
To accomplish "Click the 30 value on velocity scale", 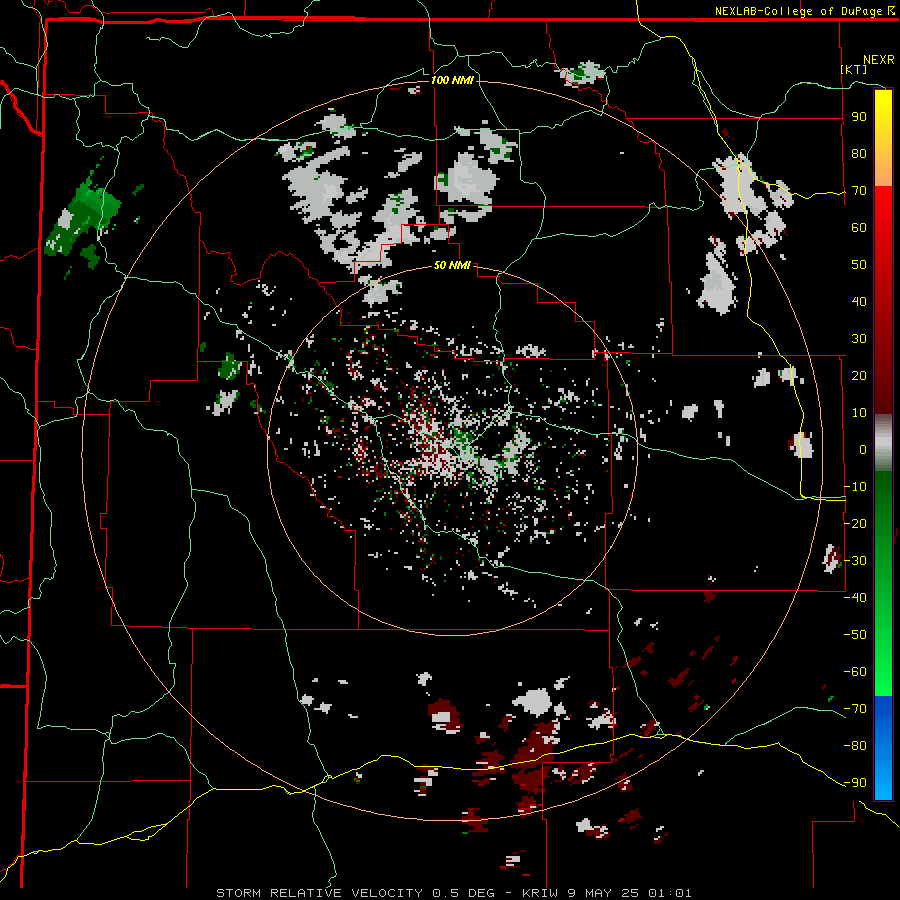I will 859,339.
